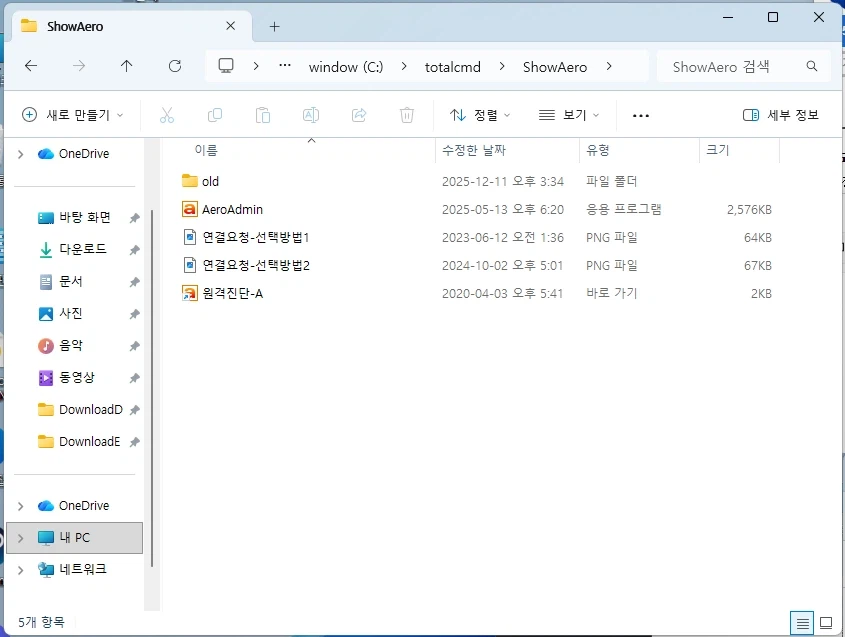This screenshot has height=637, width=845.
Task: Select the Rename icon in the toolbar
Action: click(311, 115)
